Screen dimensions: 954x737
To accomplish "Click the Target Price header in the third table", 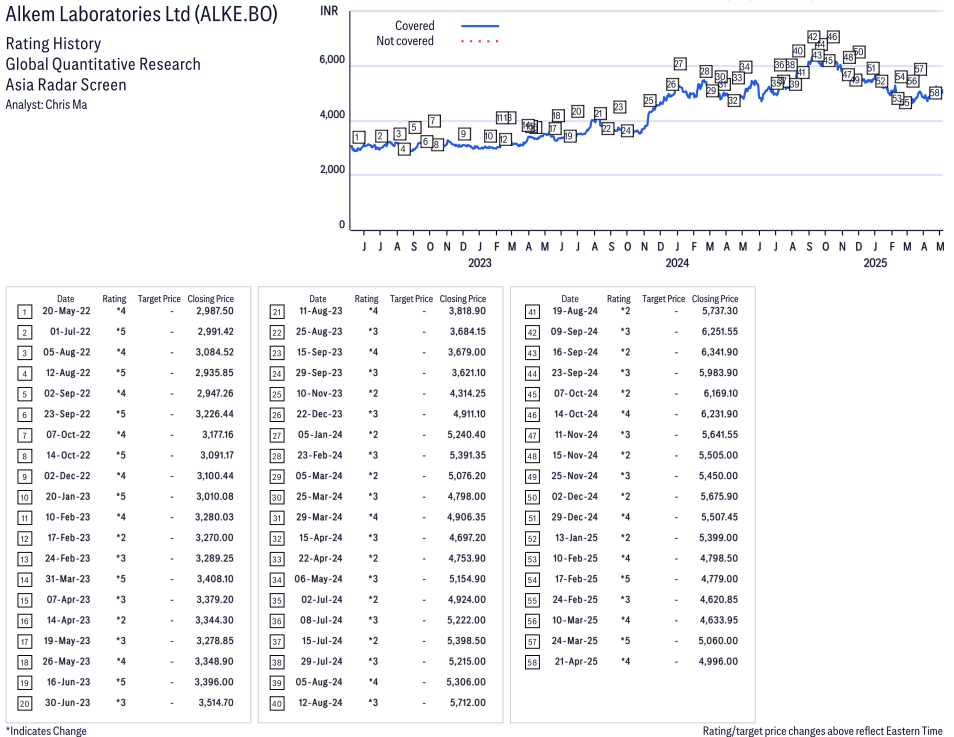I will point(663,299).
